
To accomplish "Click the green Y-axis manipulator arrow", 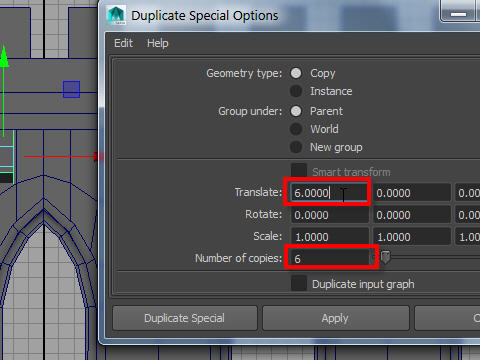I will coord(4,57).
